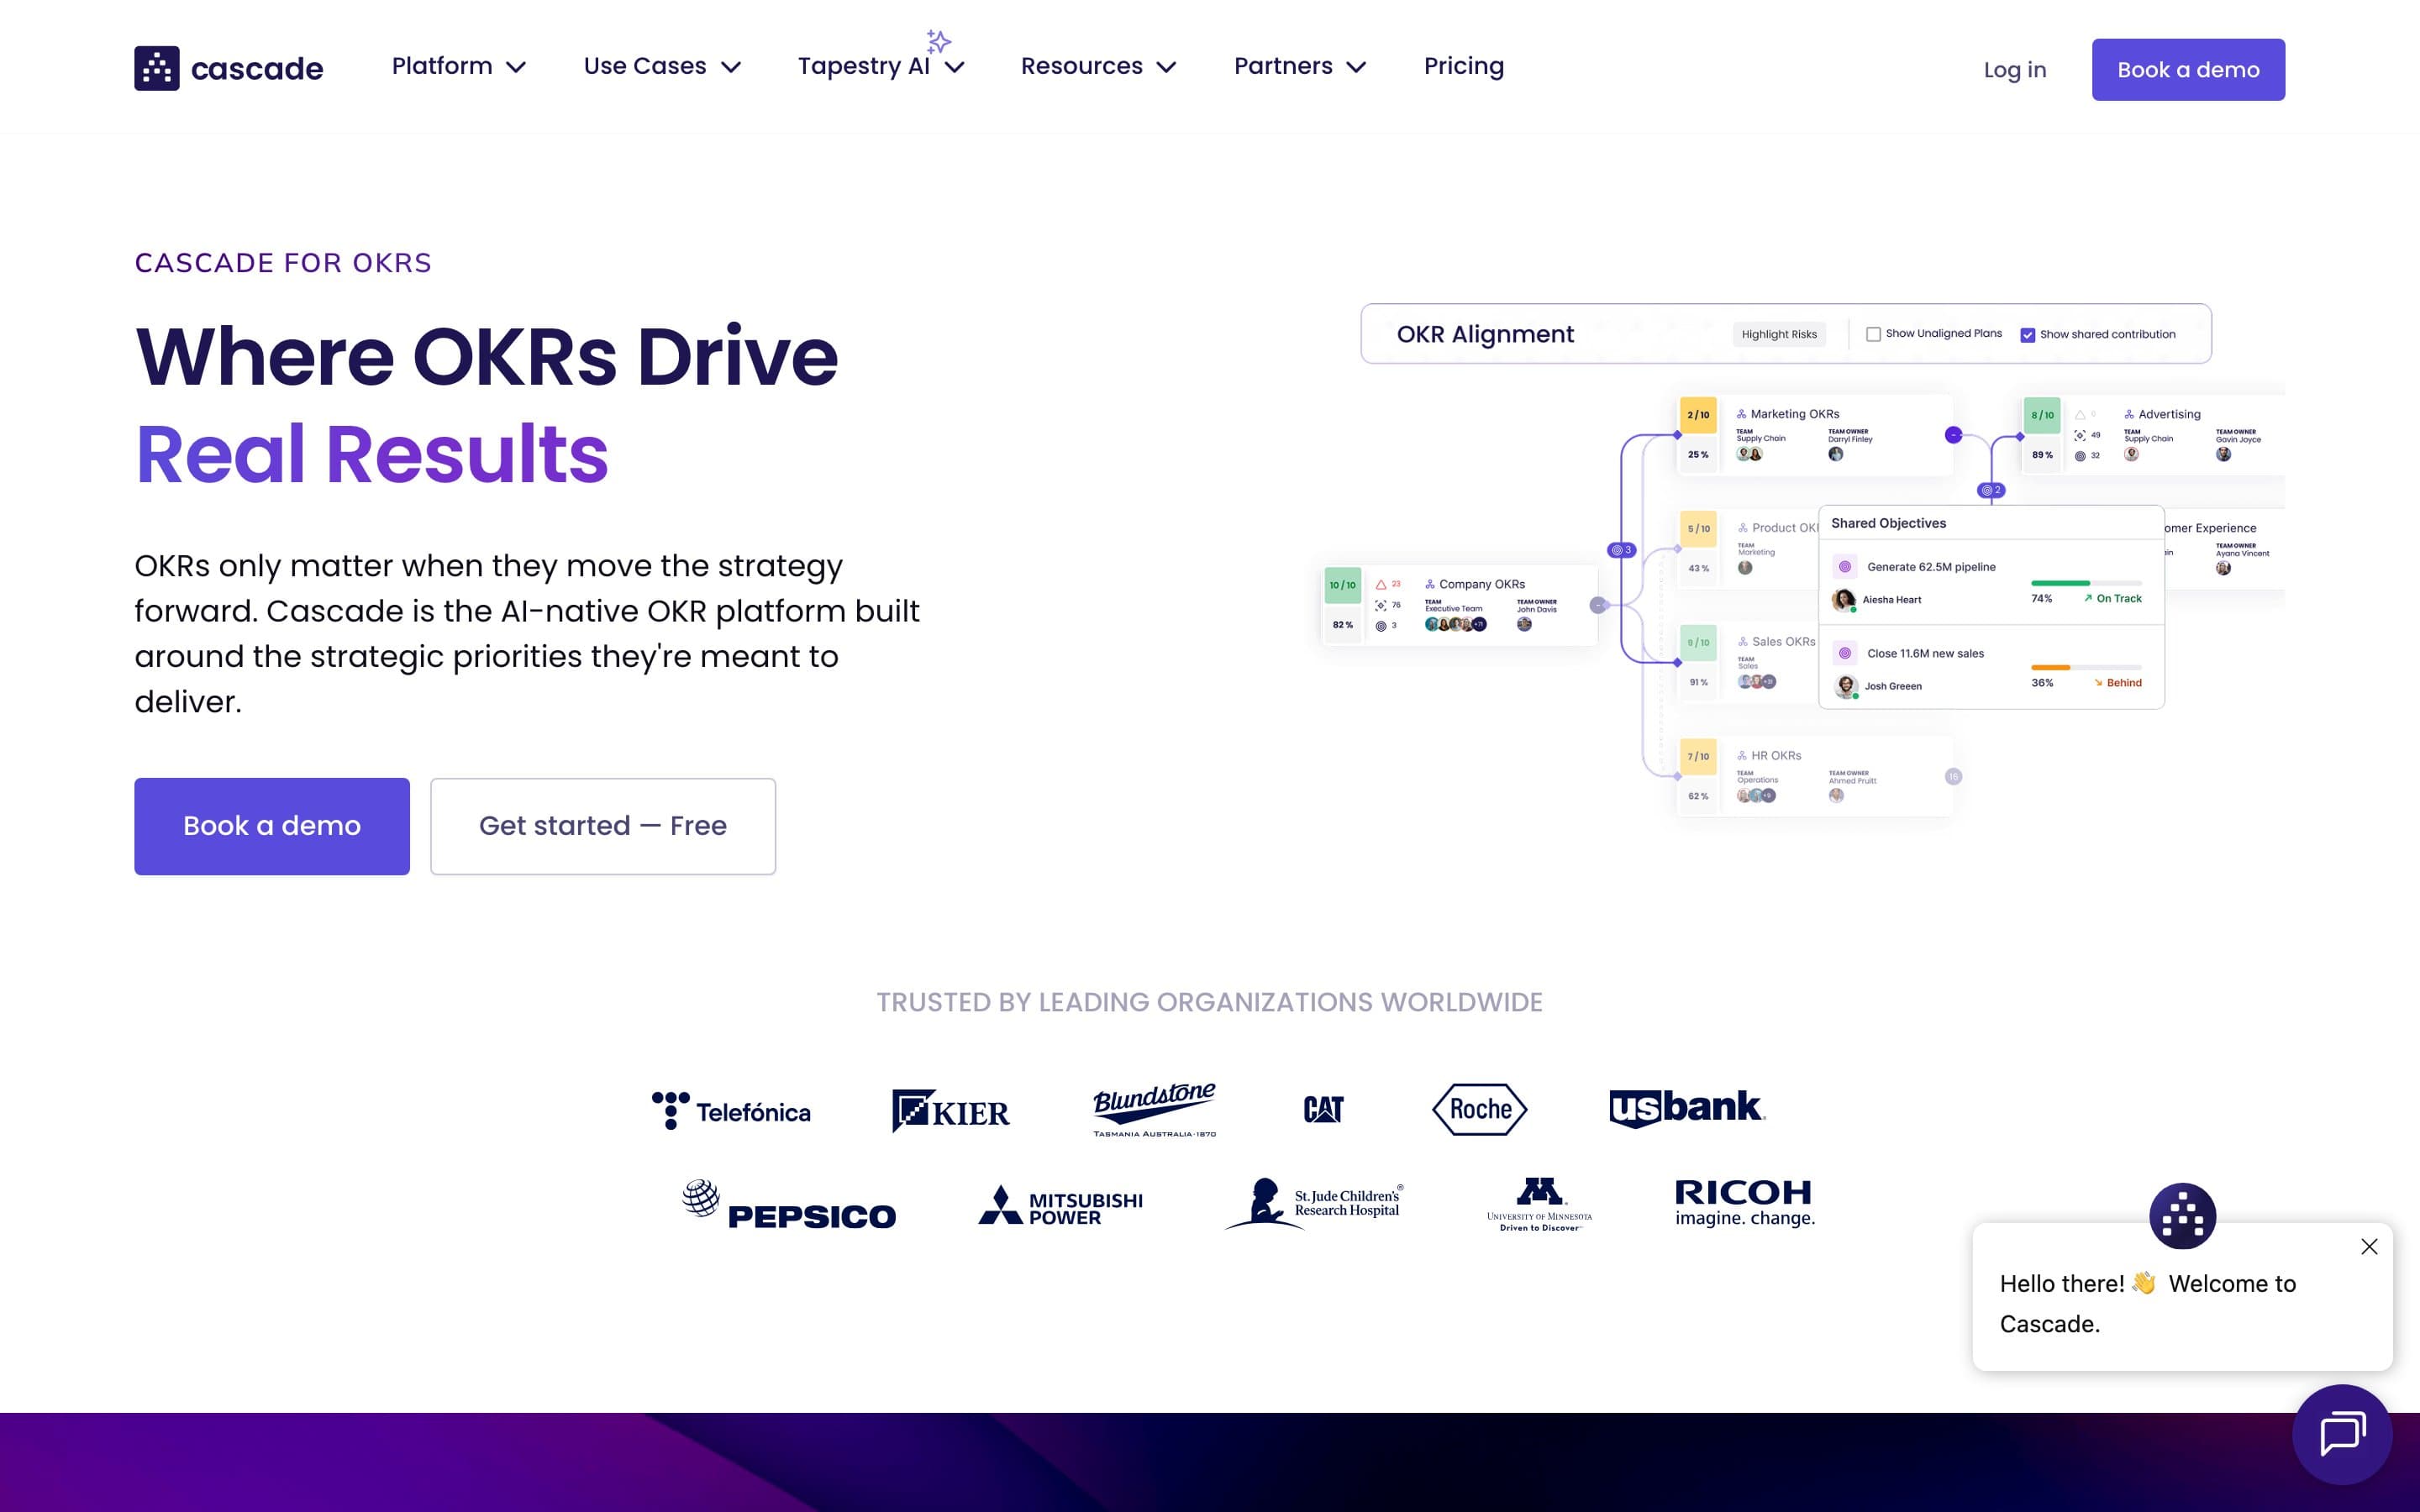Click the Advertising card title

[2169, 414]
